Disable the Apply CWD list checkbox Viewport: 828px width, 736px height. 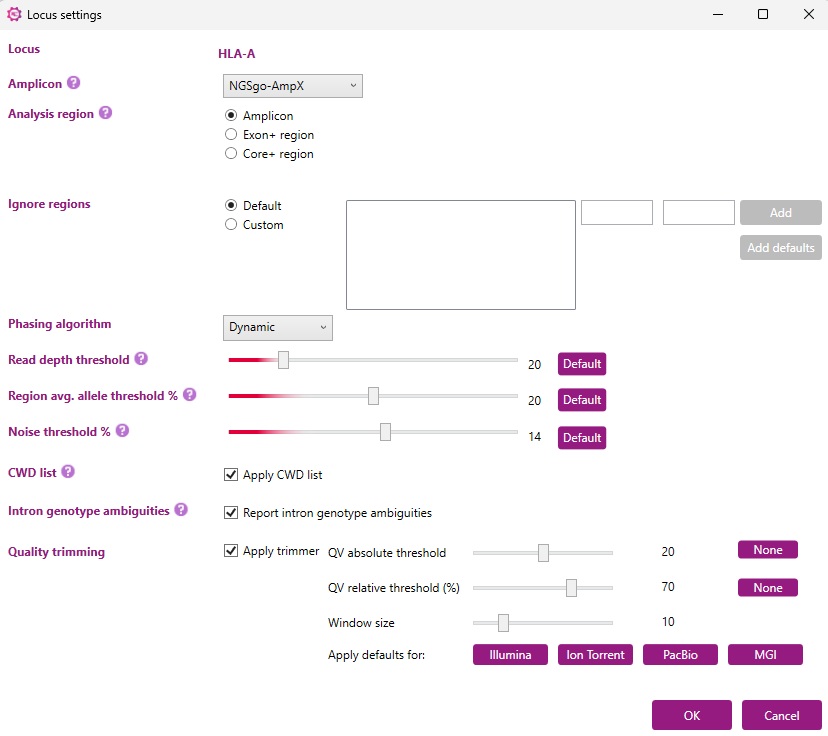coord(232,475)
